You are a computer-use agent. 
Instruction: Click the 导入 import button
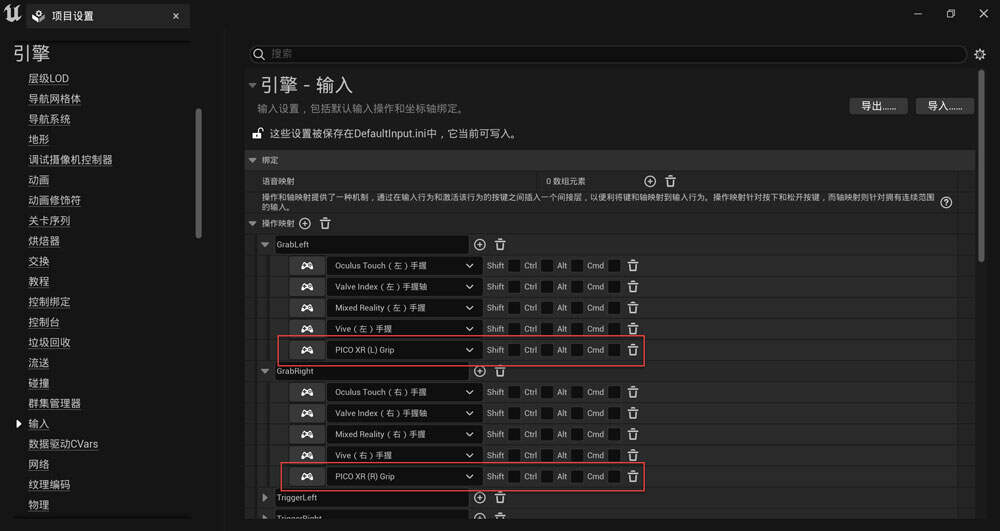point(944,106)
